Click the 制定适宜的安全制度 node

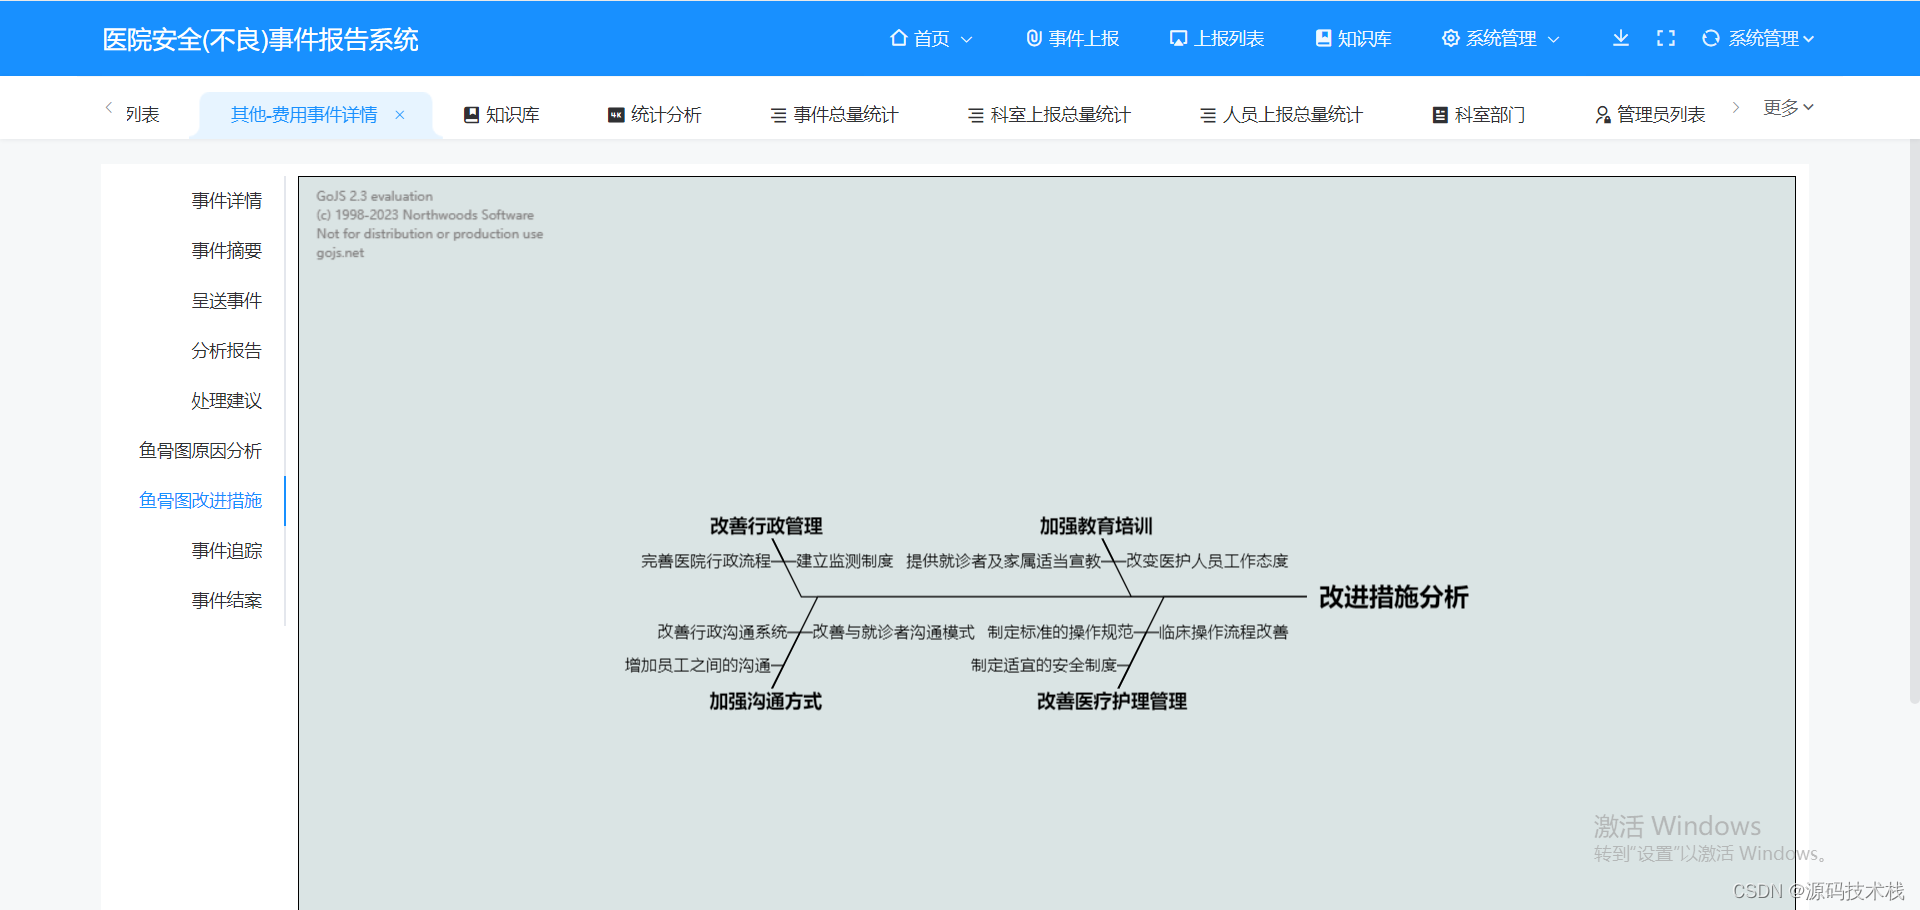point(1044,665)
